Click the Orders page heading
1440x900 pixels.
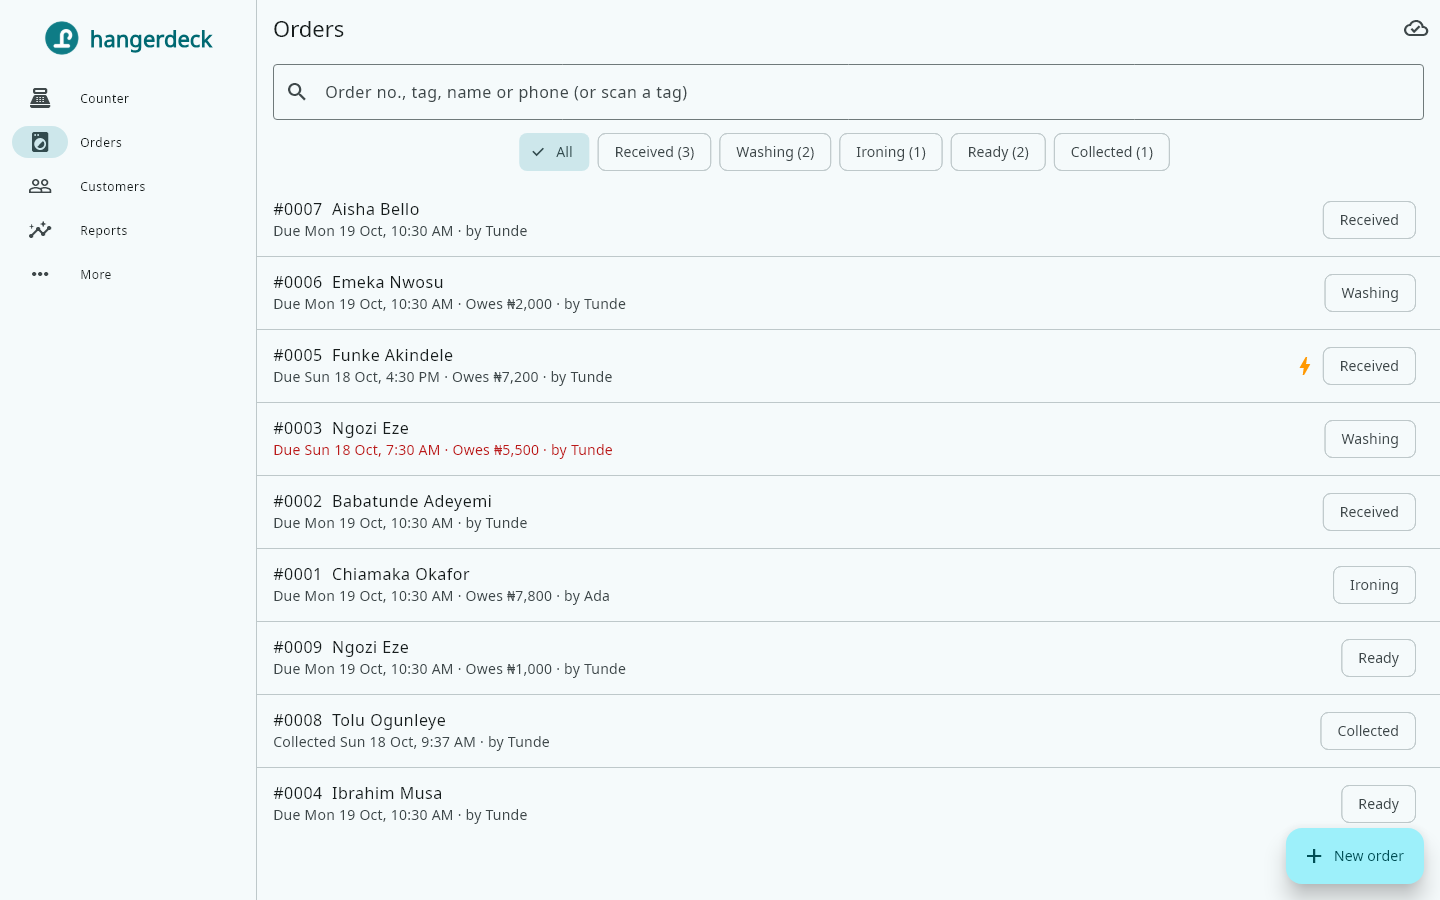point(309,30)
